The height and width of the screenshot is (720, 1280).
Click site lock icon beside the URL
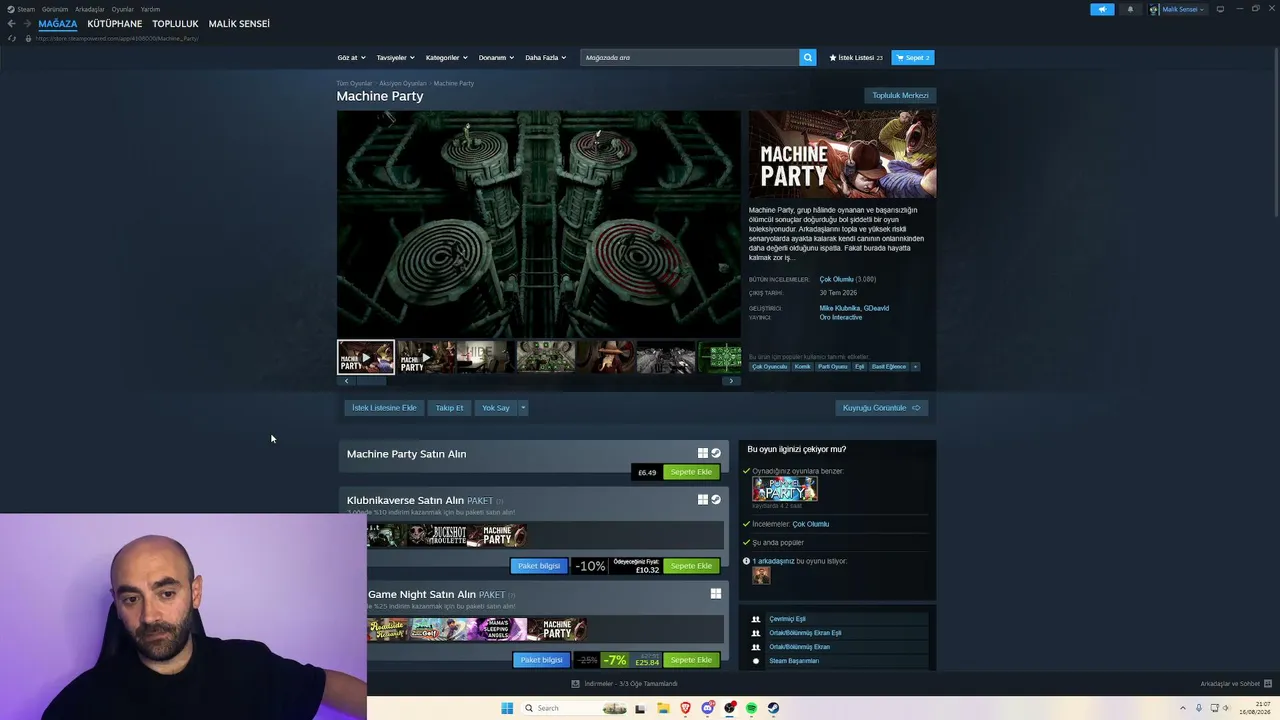tap(28, 38)
